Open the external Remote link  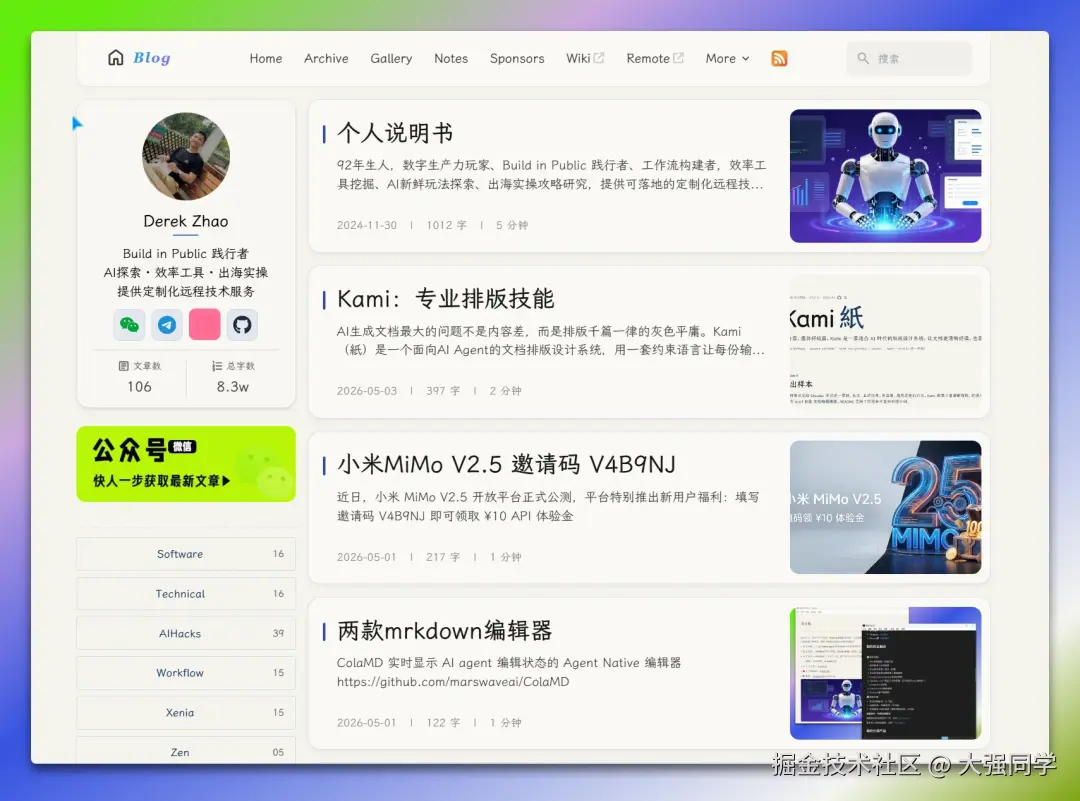(x=655, y=59)
